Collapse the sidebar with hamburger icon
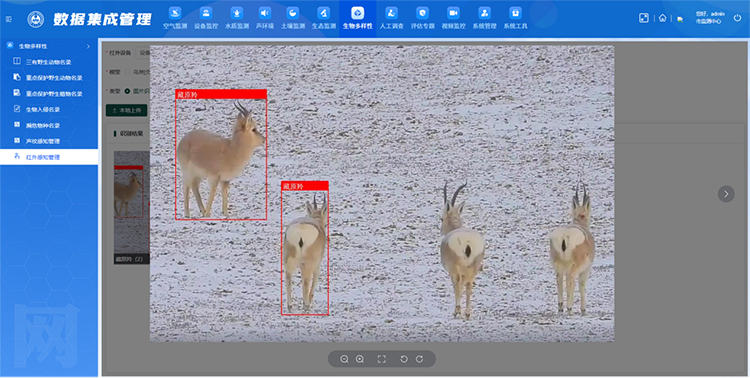The width and height of the screenshot is (750, 378). click(x=9, y=19)
